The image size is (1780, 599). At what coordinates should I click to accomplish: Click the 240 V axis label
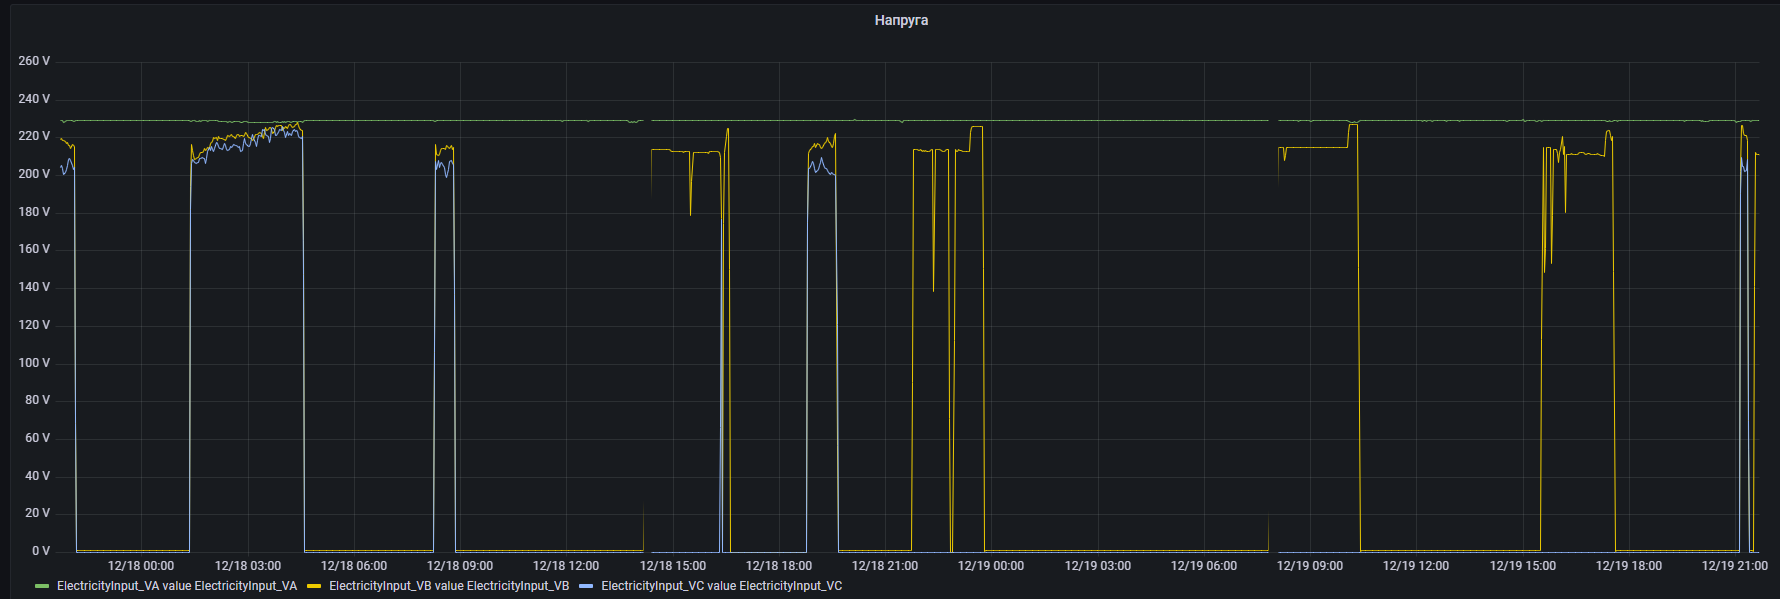point(34,99)
